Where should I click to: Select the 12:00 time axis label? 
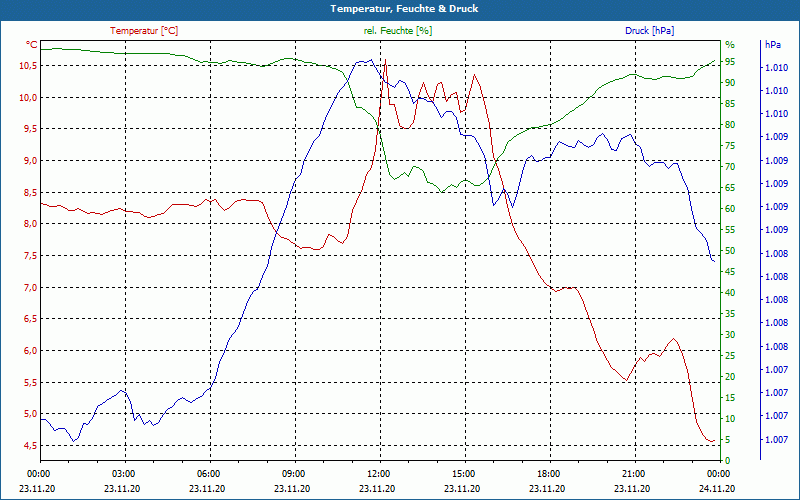pos(378,474)
